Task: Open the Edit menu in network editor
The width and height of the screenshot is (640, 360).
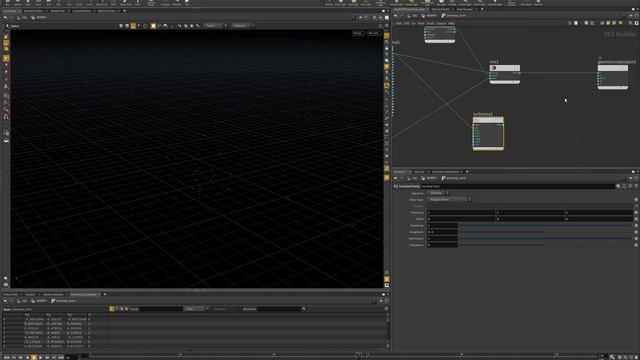Action: coord(407,23)
